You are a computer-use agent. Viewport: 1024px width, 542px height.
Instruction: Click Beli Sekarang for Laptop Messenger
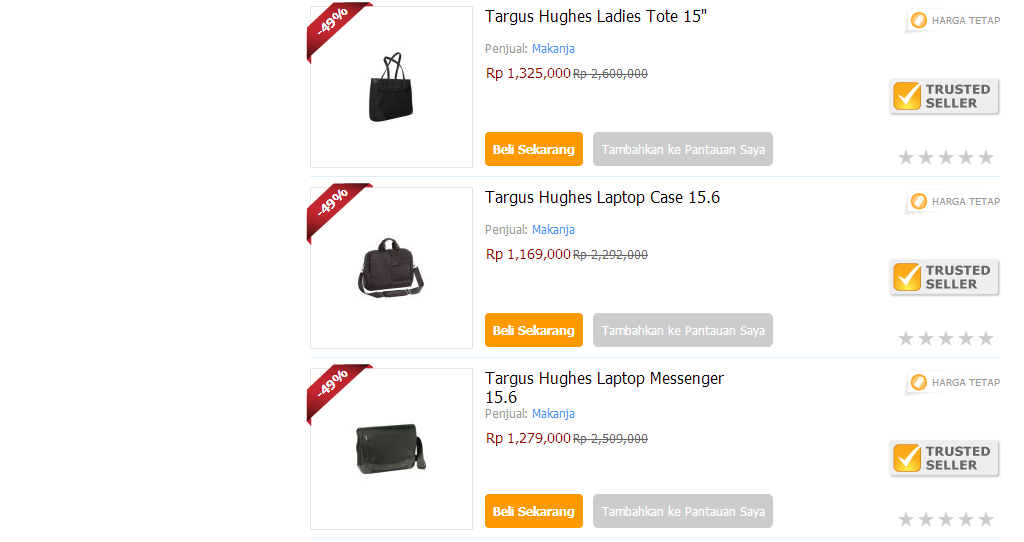(x=534, y=511)
